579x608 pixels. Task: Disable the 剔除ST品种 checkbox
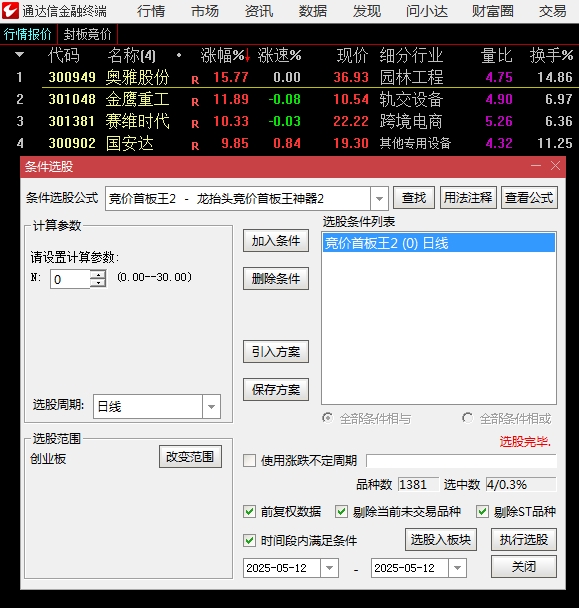[482, 511]
